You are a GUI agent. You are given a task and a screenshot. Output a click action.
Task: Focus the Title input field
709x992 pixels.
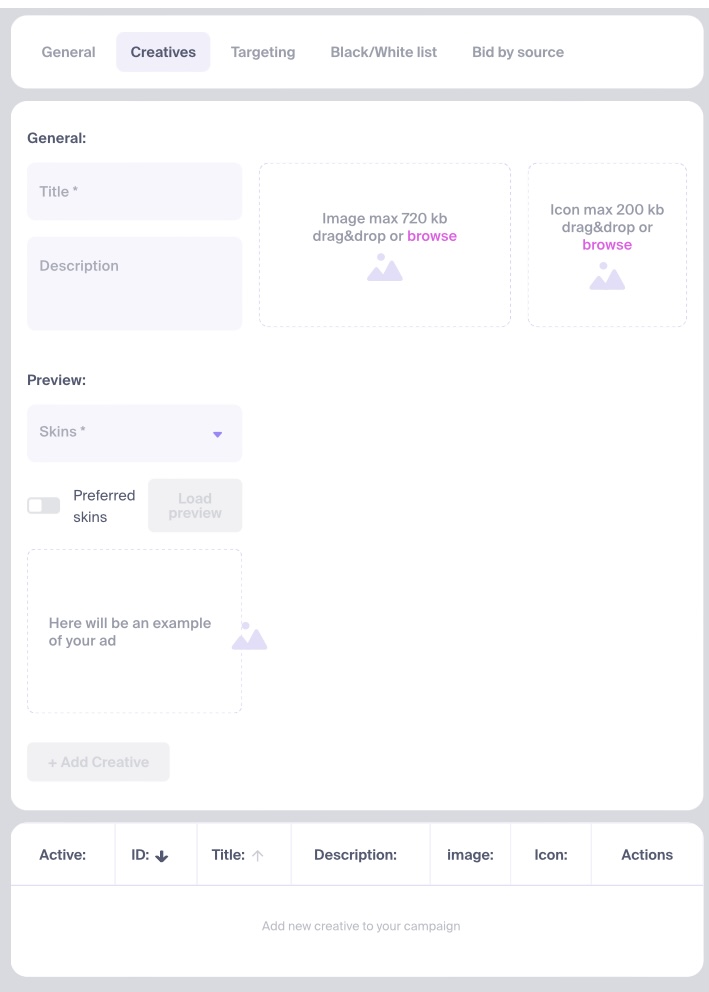tap(134, 192)
